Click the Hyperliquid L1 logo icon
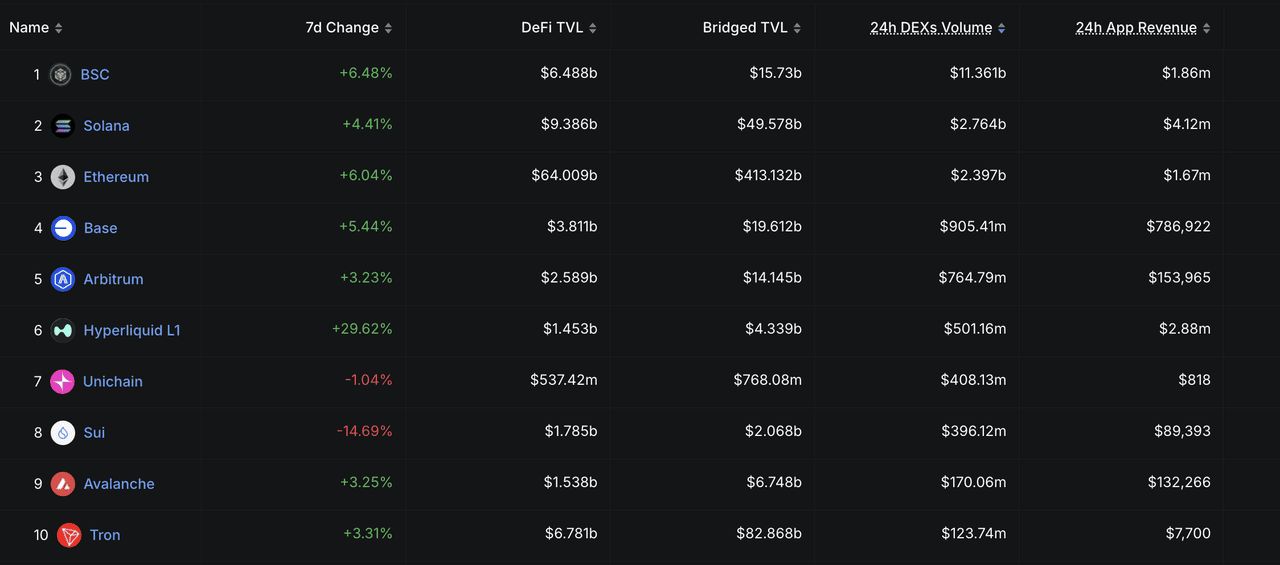Image resolution: width=1280 pixels, height=565 pixels. click(x=63, y=330)
